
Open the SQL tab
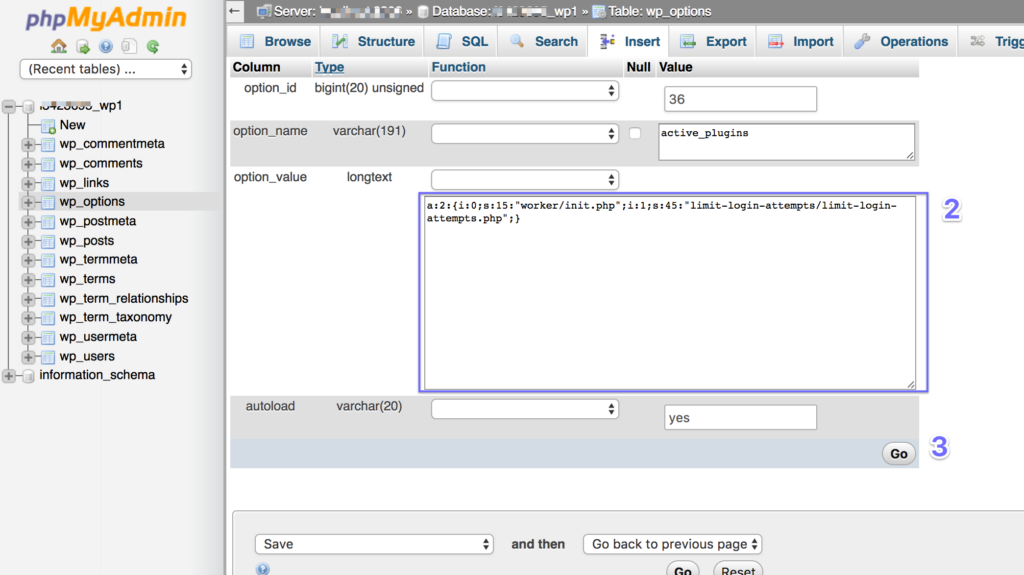click(462, 41)
